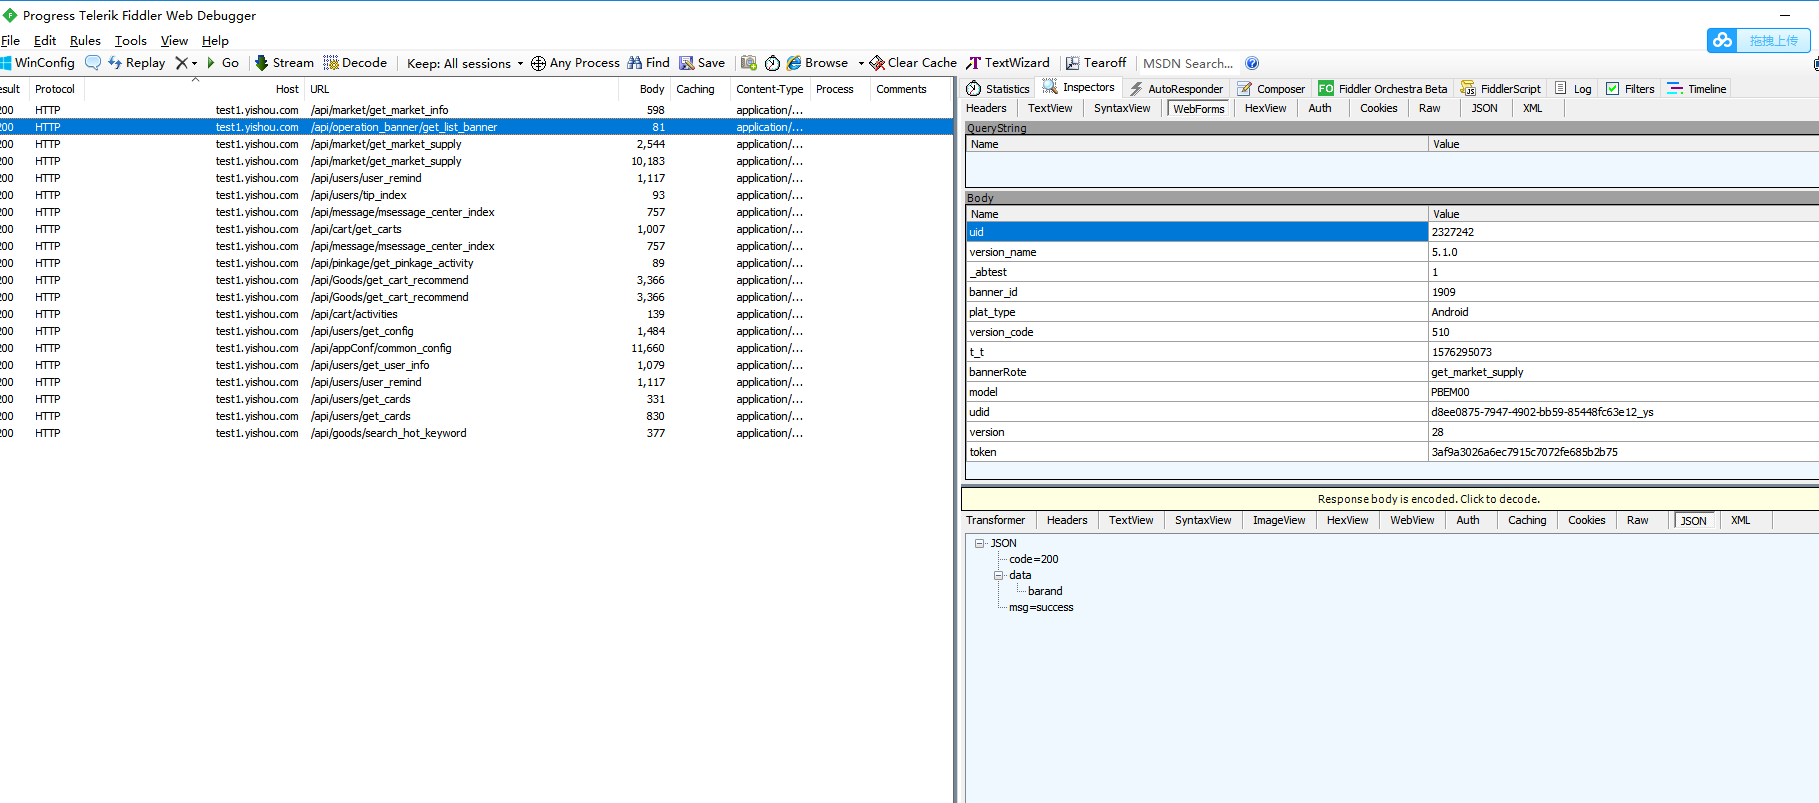Viewport: 1819px width, 803px height.
Task: Open the File menu
Action: pyautogui.click(x=10, y=41)
